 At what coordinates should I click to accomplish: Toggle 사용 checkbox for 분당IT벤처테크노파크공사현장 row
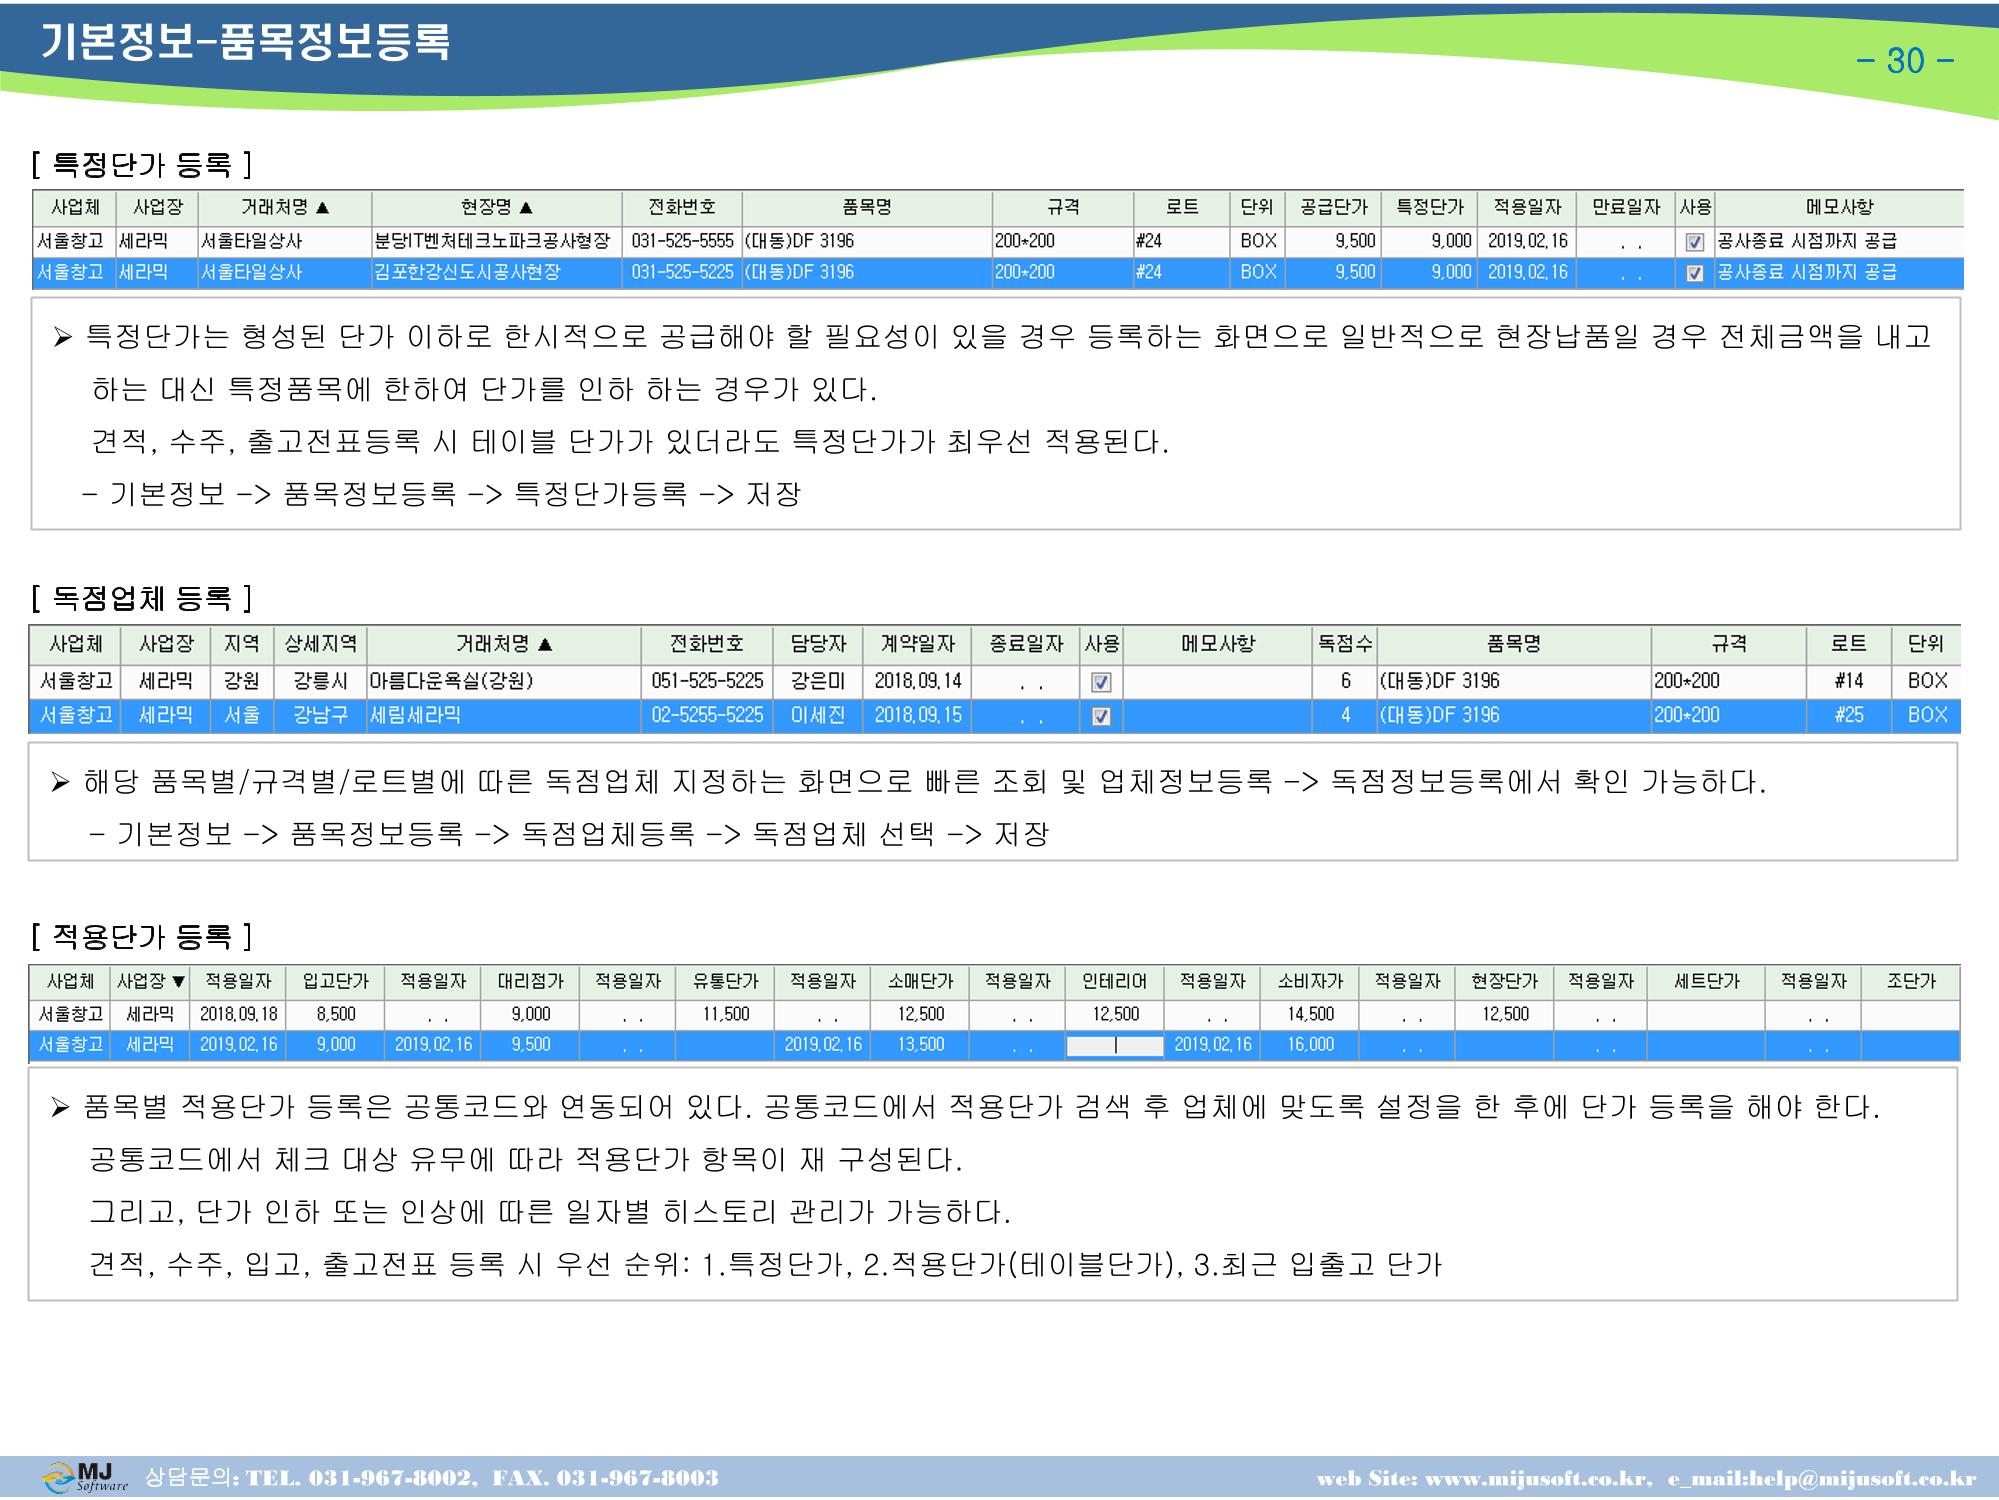[x=1695, y=242]
